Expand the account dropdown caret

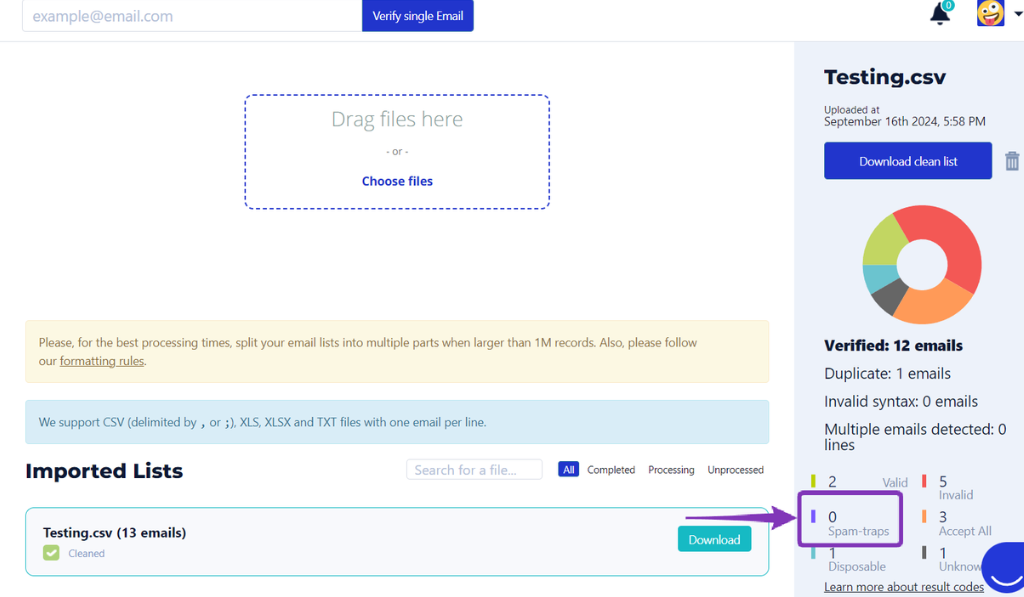pos(1017,14)
